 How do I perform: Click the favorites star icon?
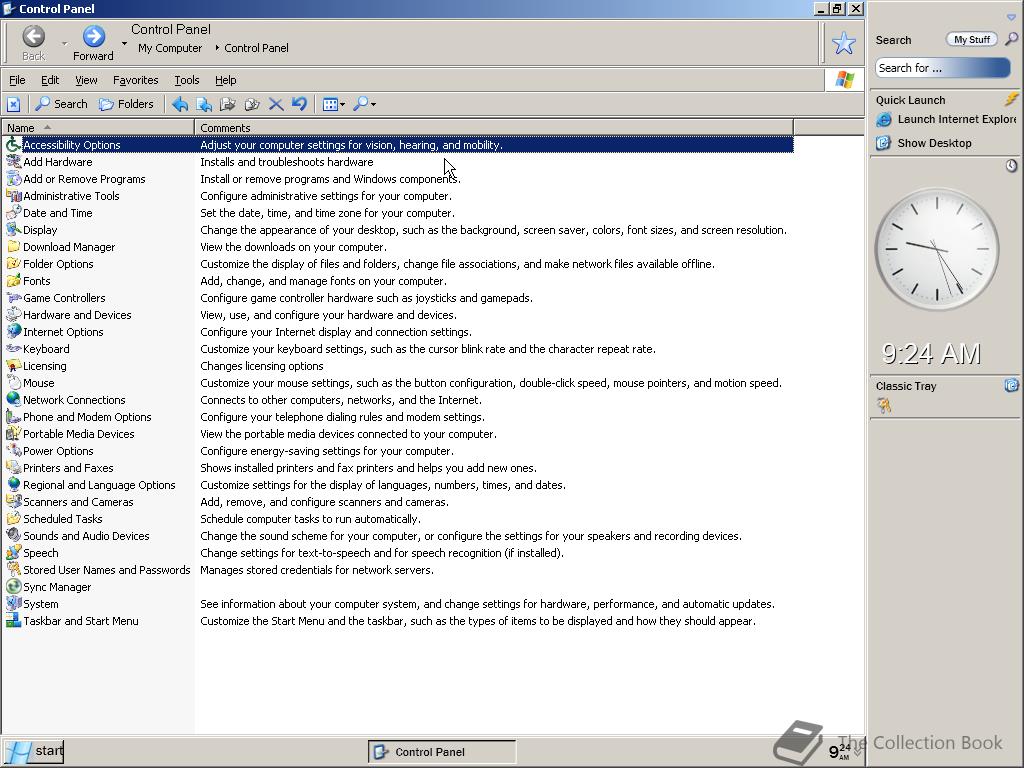pyautogui.click(x=843, y=43)
